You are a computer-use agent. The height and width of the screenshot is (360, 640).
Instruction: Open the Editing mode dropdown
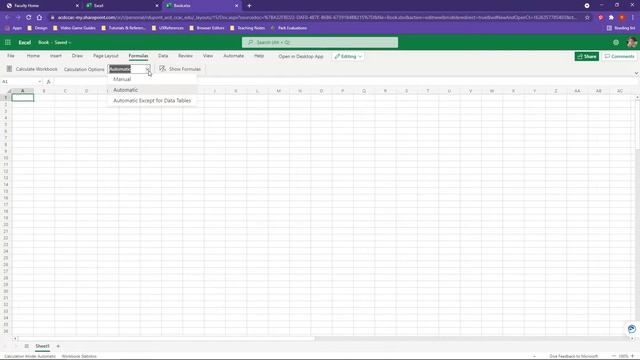(x=348, y=56)
